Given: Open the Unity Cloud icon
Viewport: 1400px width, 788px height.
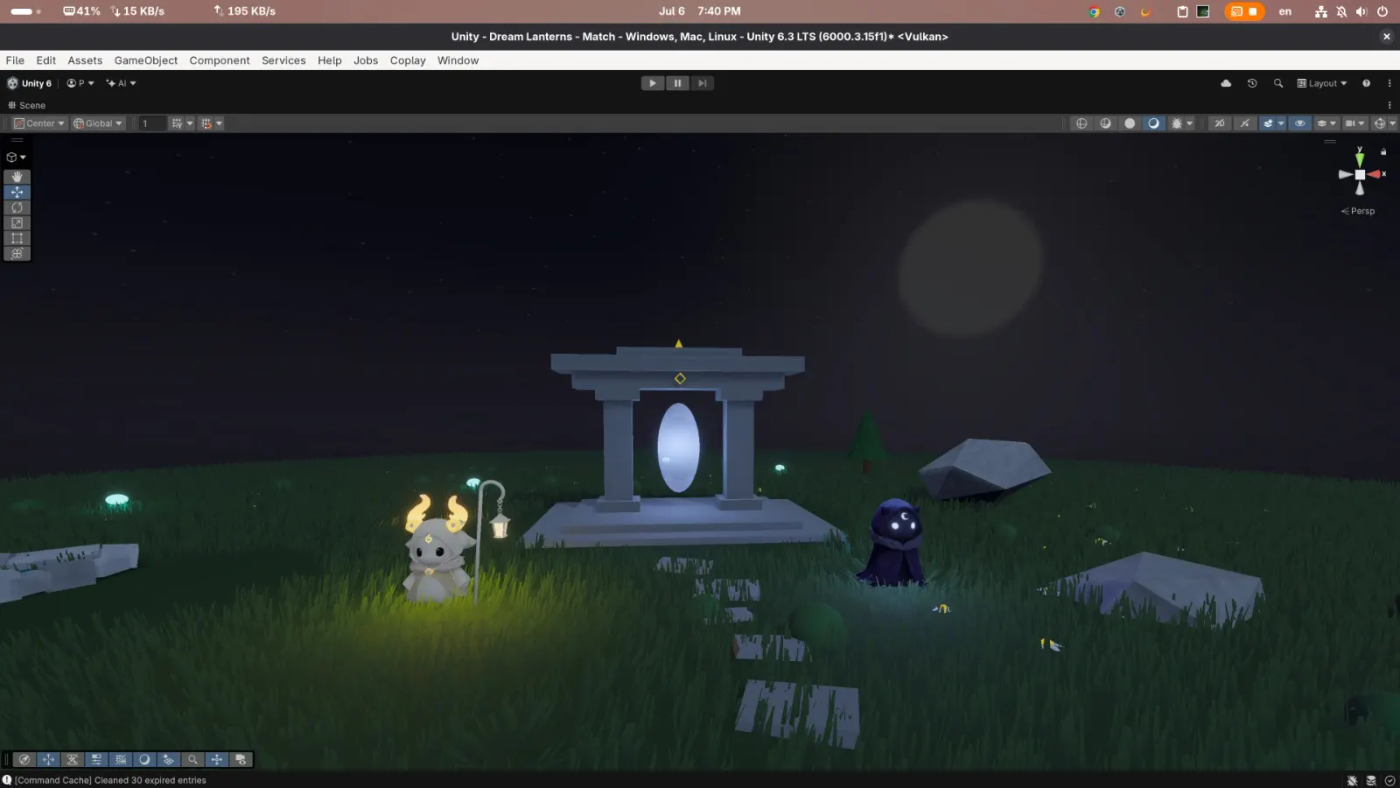Looking at the screenshot, I should (x=1226, y=83).
